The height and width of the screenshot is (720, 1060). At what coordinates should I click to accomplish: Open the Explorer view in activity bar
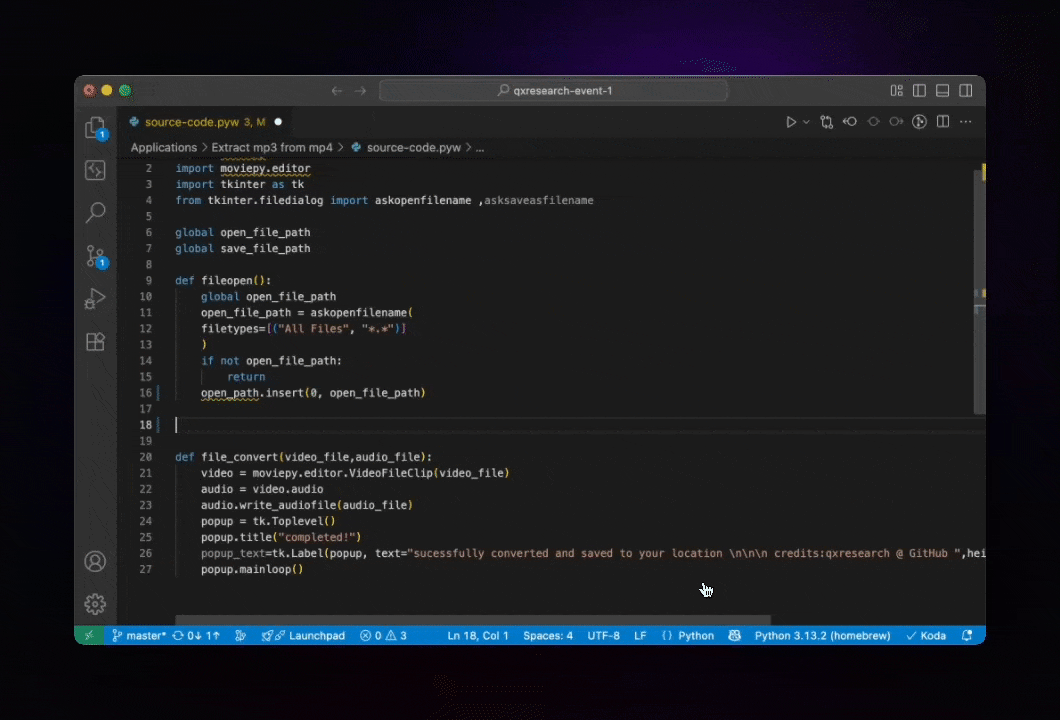pyautogui.click(x=95, y=128)
